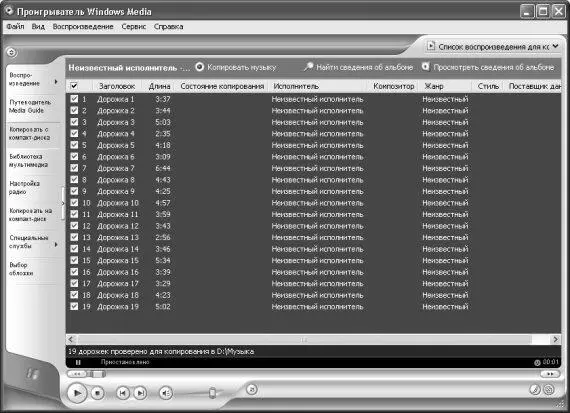The width and height of the screenshot is (570, 413).
Task: Expand the Воспроизведение sidebar arrow
Action: pyautogui.click(x=56, y=81)
